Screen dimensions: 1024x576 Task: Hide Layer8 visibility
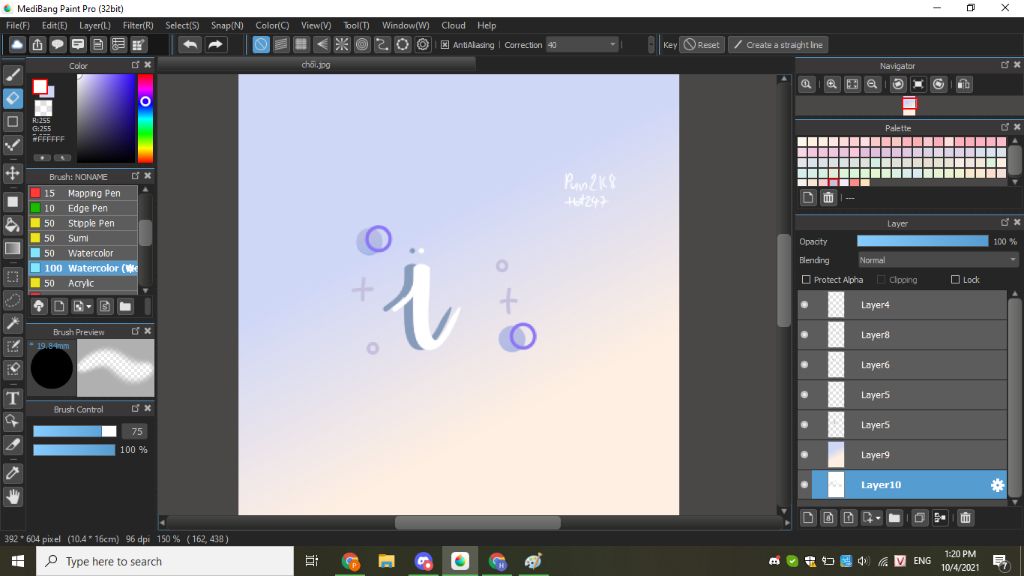coord(805,335)
